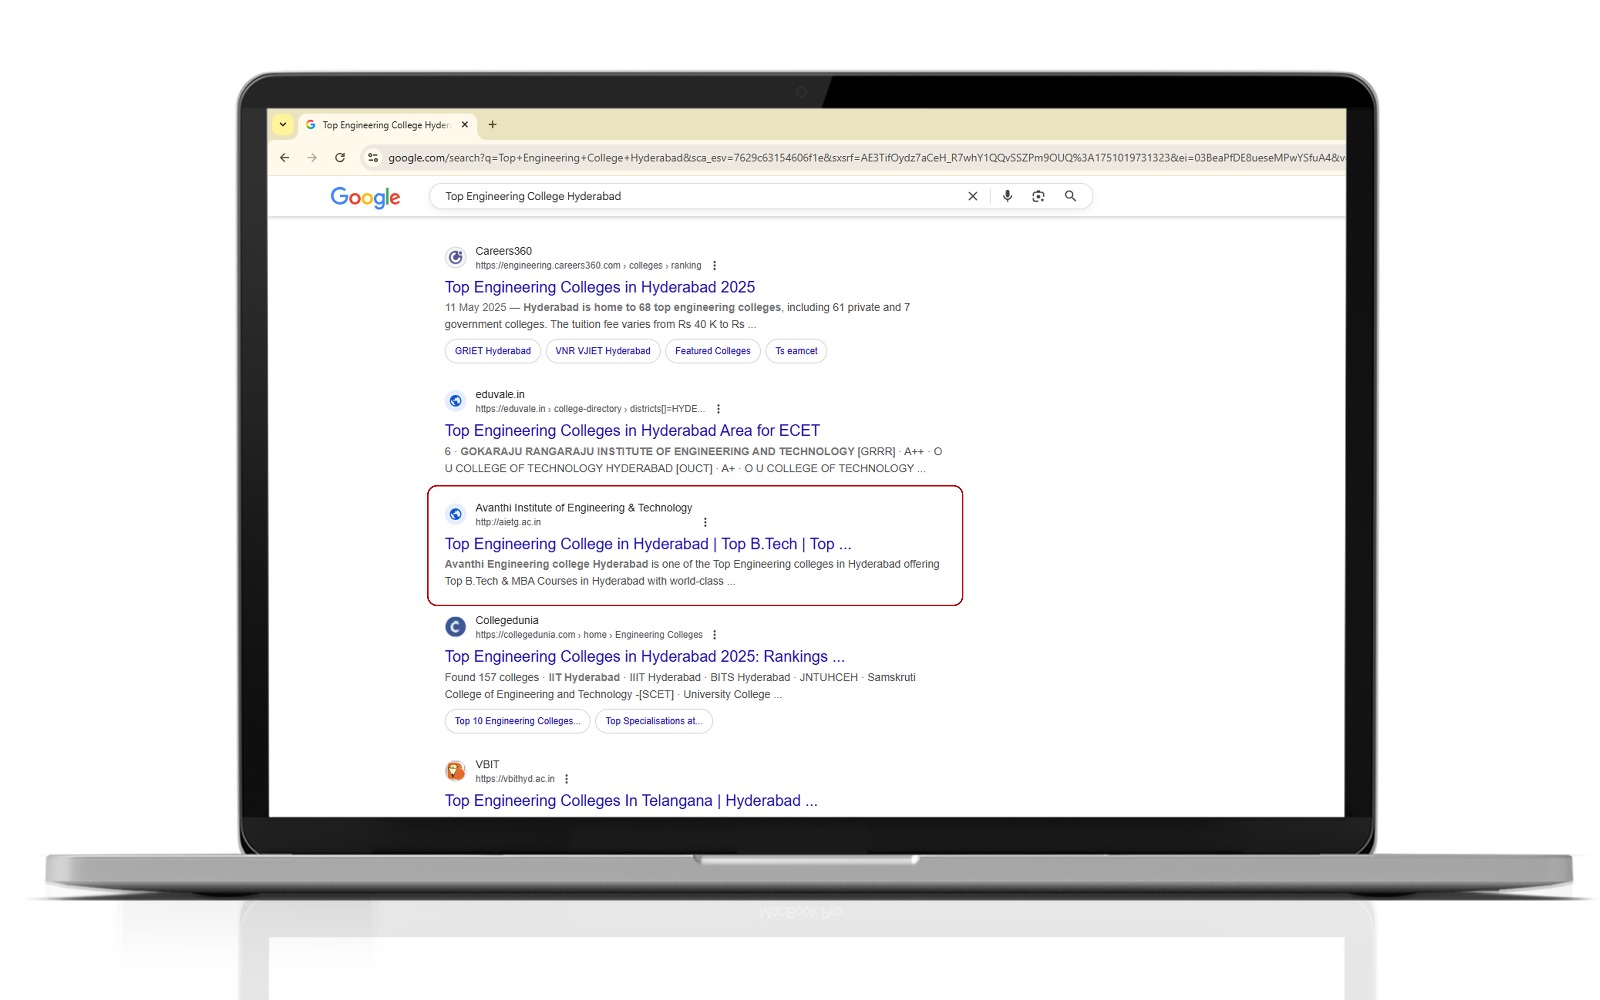The width and height of the screenshot is (1600, 1000).
Task: Clear the search box with X icon
Action: click(x=972, y=196)
